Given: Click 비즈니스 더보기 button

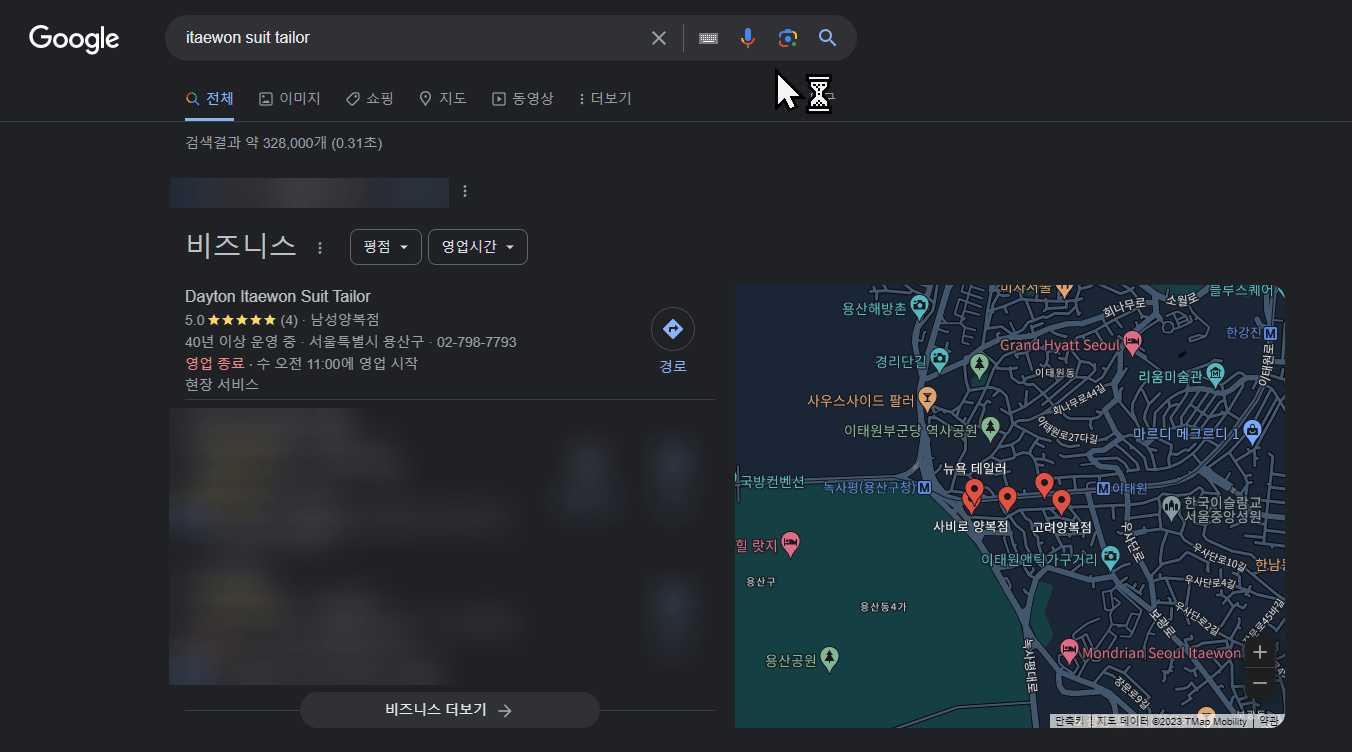Looking at the screenshot, I should click(450, 710).
